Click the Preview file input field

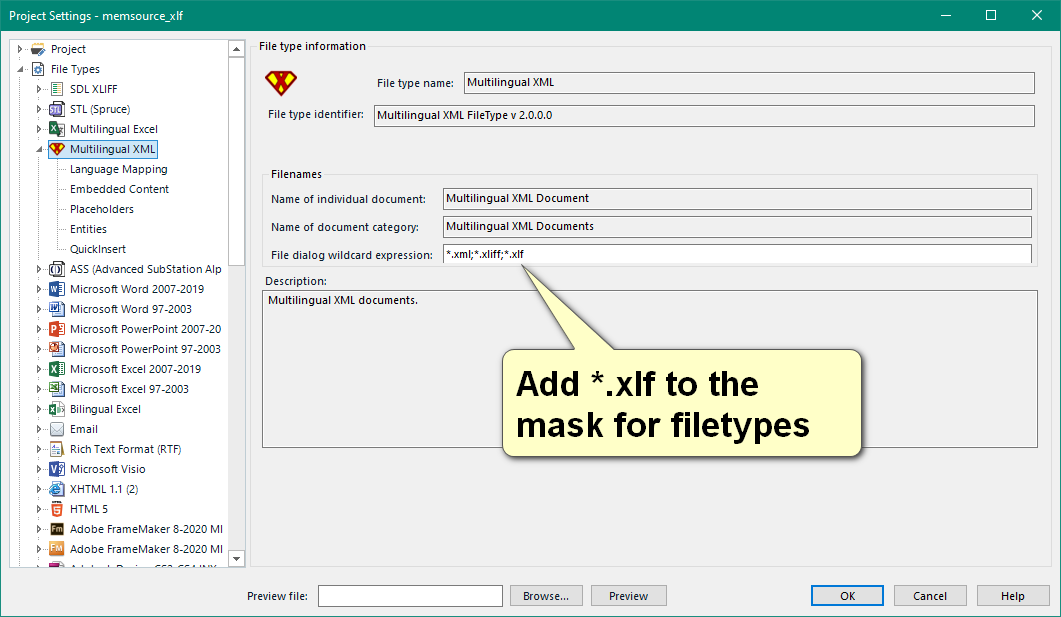click(x=410, y=596)
